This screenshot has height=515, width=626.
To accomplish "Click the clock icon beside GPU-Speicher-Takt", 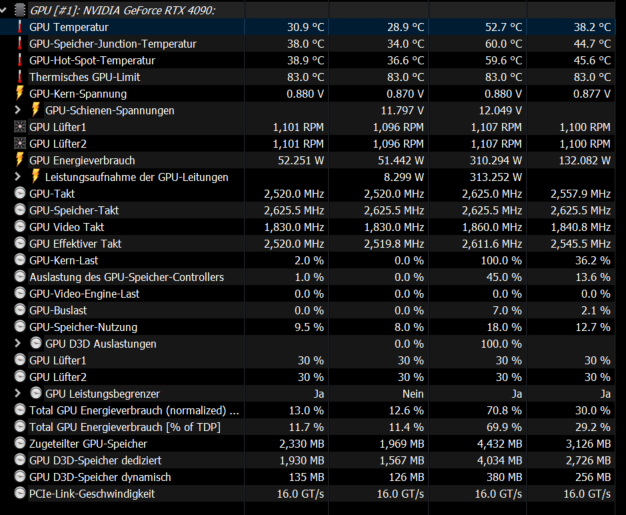I will tap(20, 210).
